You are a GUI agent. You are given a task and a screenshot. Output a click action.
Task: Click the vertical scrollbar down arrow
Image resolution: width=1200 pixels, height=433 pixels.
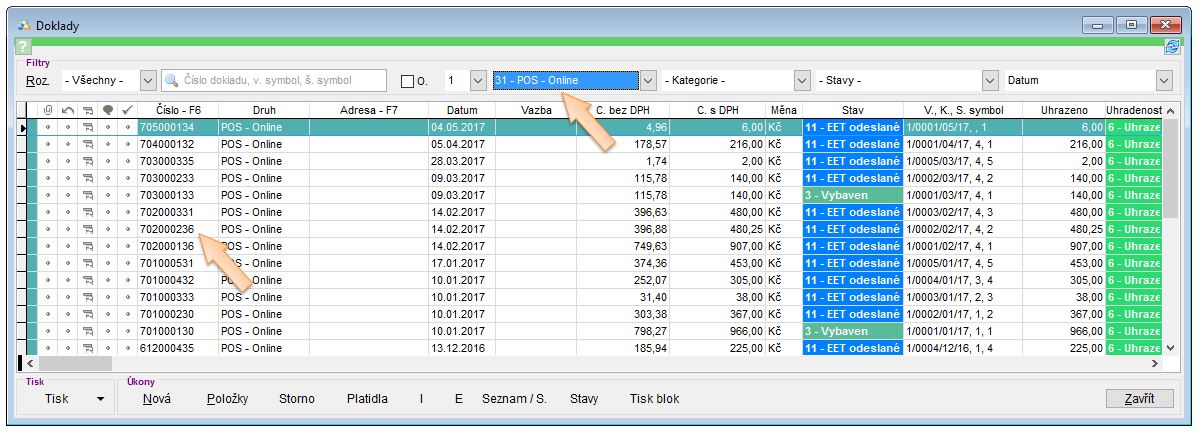(1172, 346)
